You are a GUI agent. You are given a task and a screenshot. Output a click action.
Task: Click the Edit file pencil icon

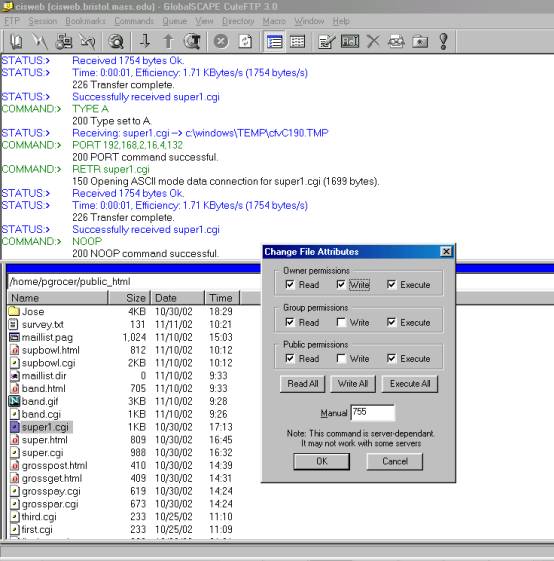coord(327,42)
